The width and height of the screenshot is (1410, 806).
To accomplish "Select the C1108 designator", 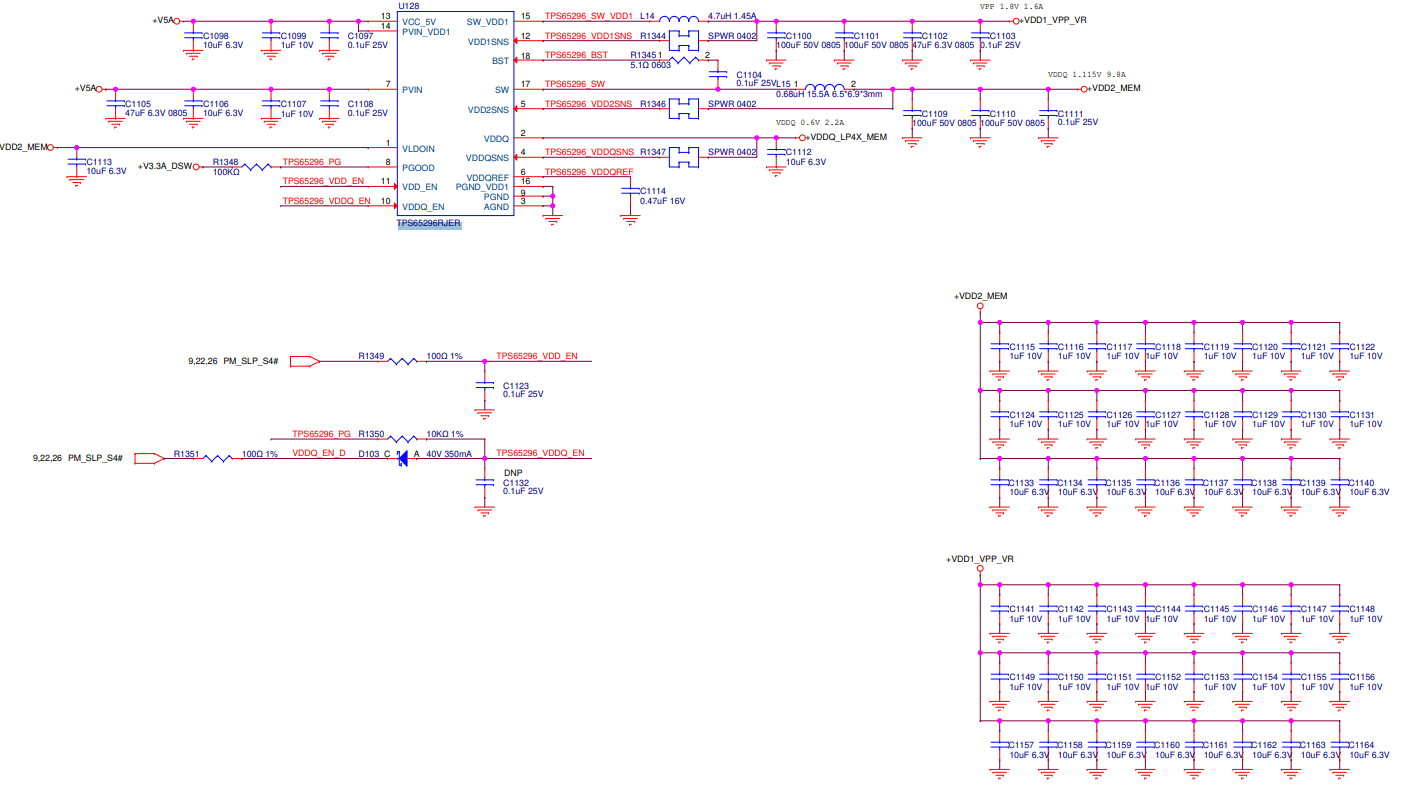I will 361,104.
